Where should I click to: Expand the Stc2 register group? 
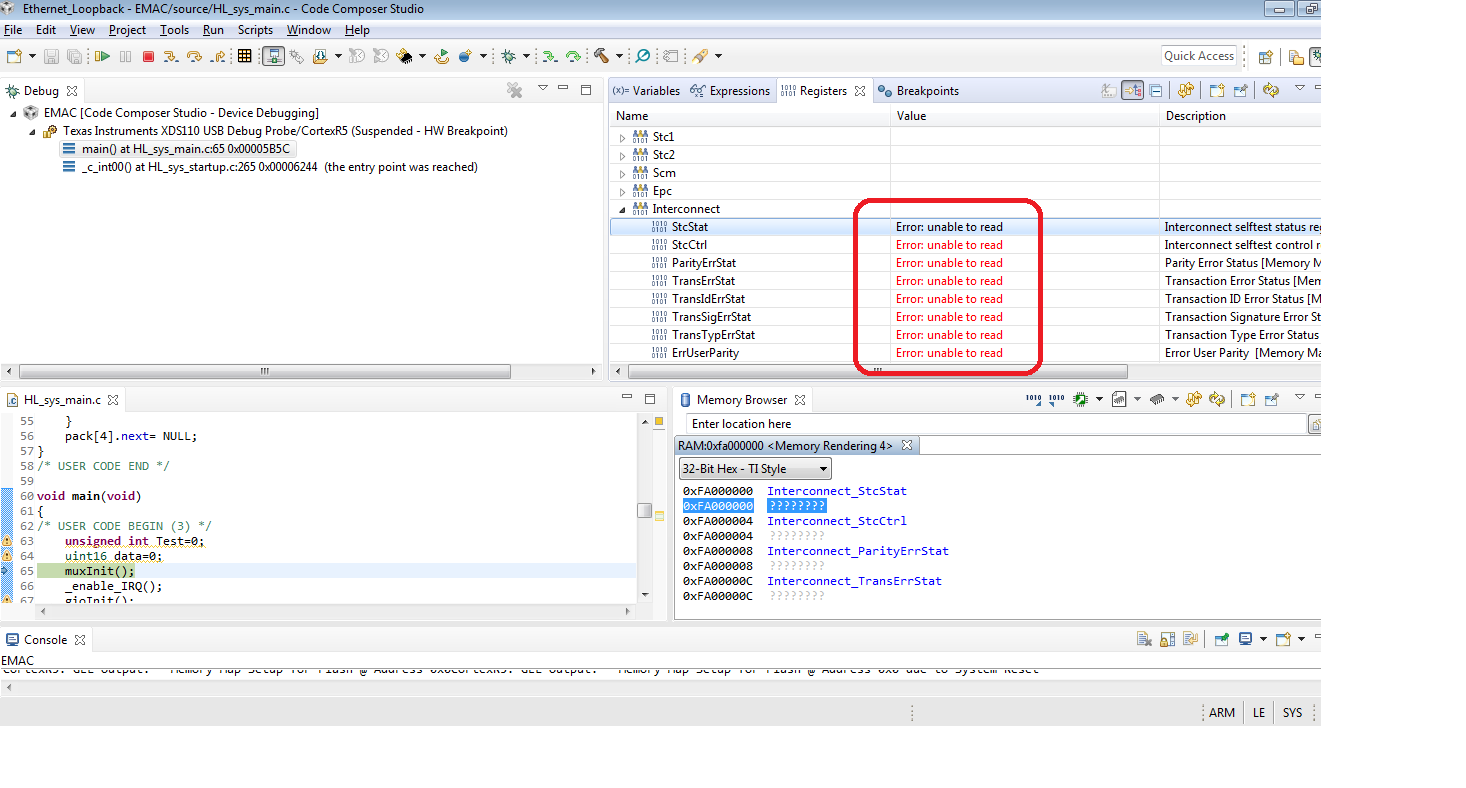(x=622, y=155)
